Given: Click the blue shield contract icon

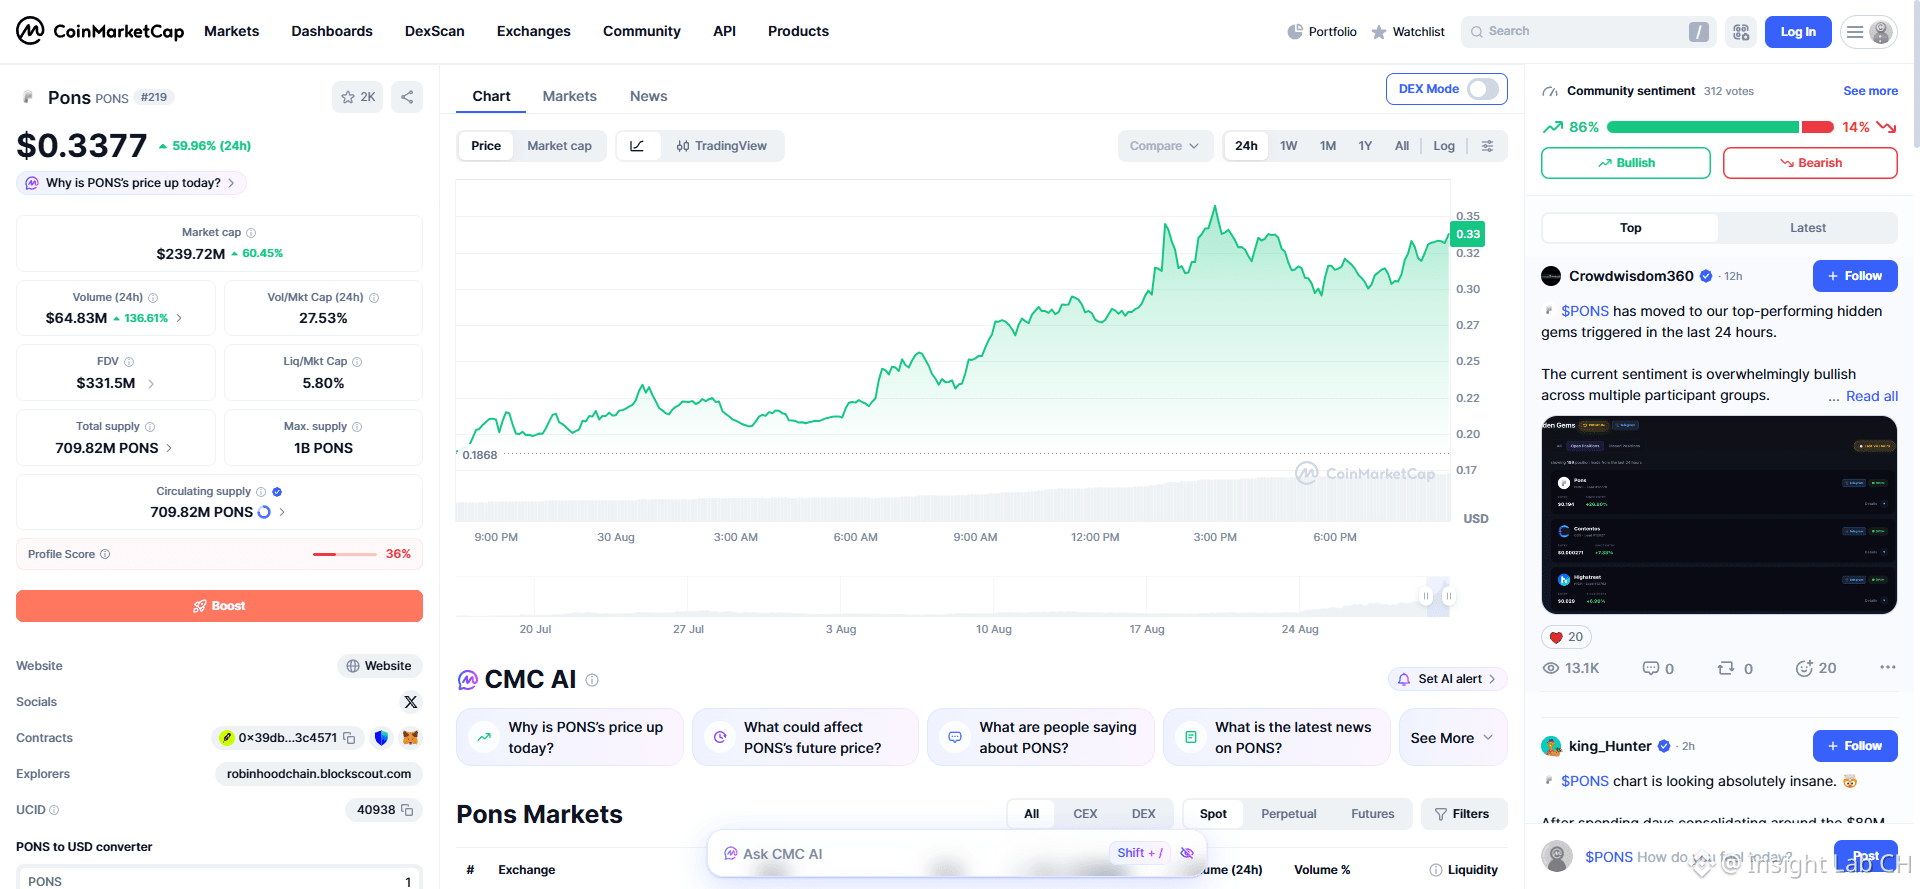Looking at the screenshot, I should [381, 738].
